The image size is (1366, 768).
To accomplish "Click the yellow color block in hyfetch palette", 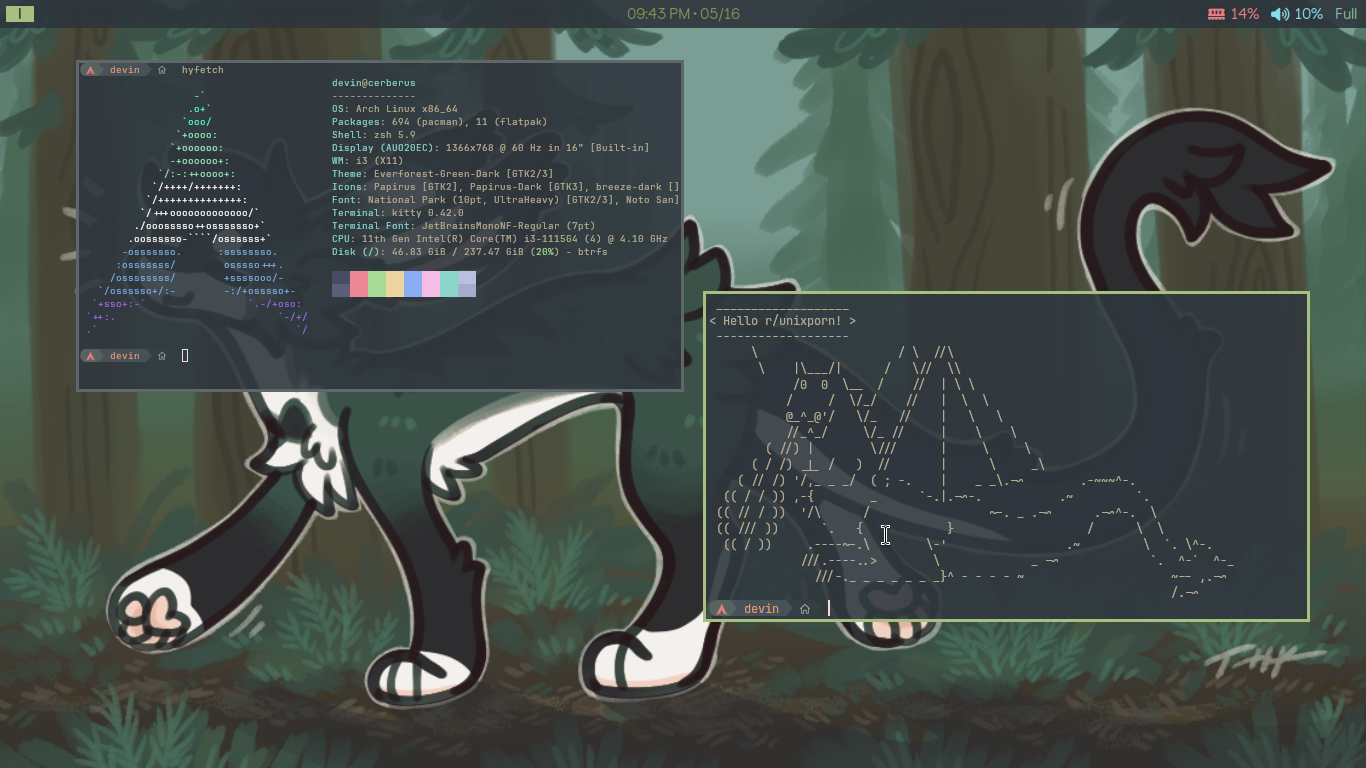I will [x=395, y=284].
